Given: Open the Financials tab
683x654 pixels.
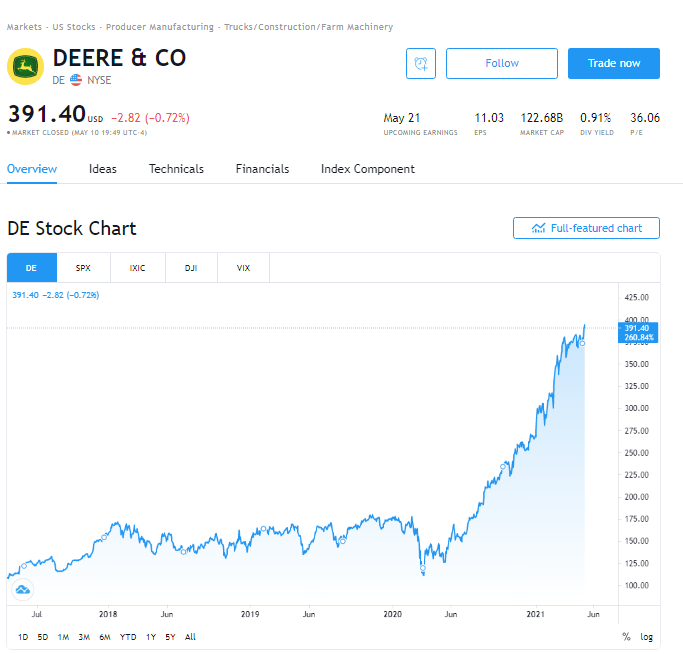Looking at the screenshot, I should point(262,169).
